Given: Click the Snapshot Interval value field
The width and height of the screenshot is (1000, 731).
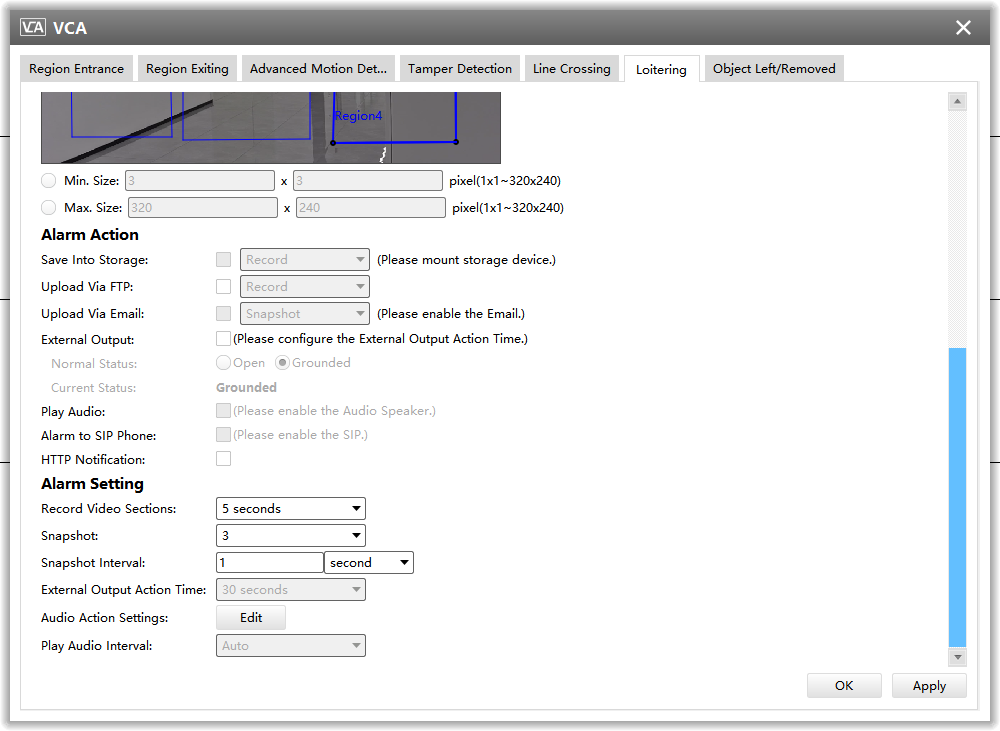Looking at the screenshot, I should (269, 563).
